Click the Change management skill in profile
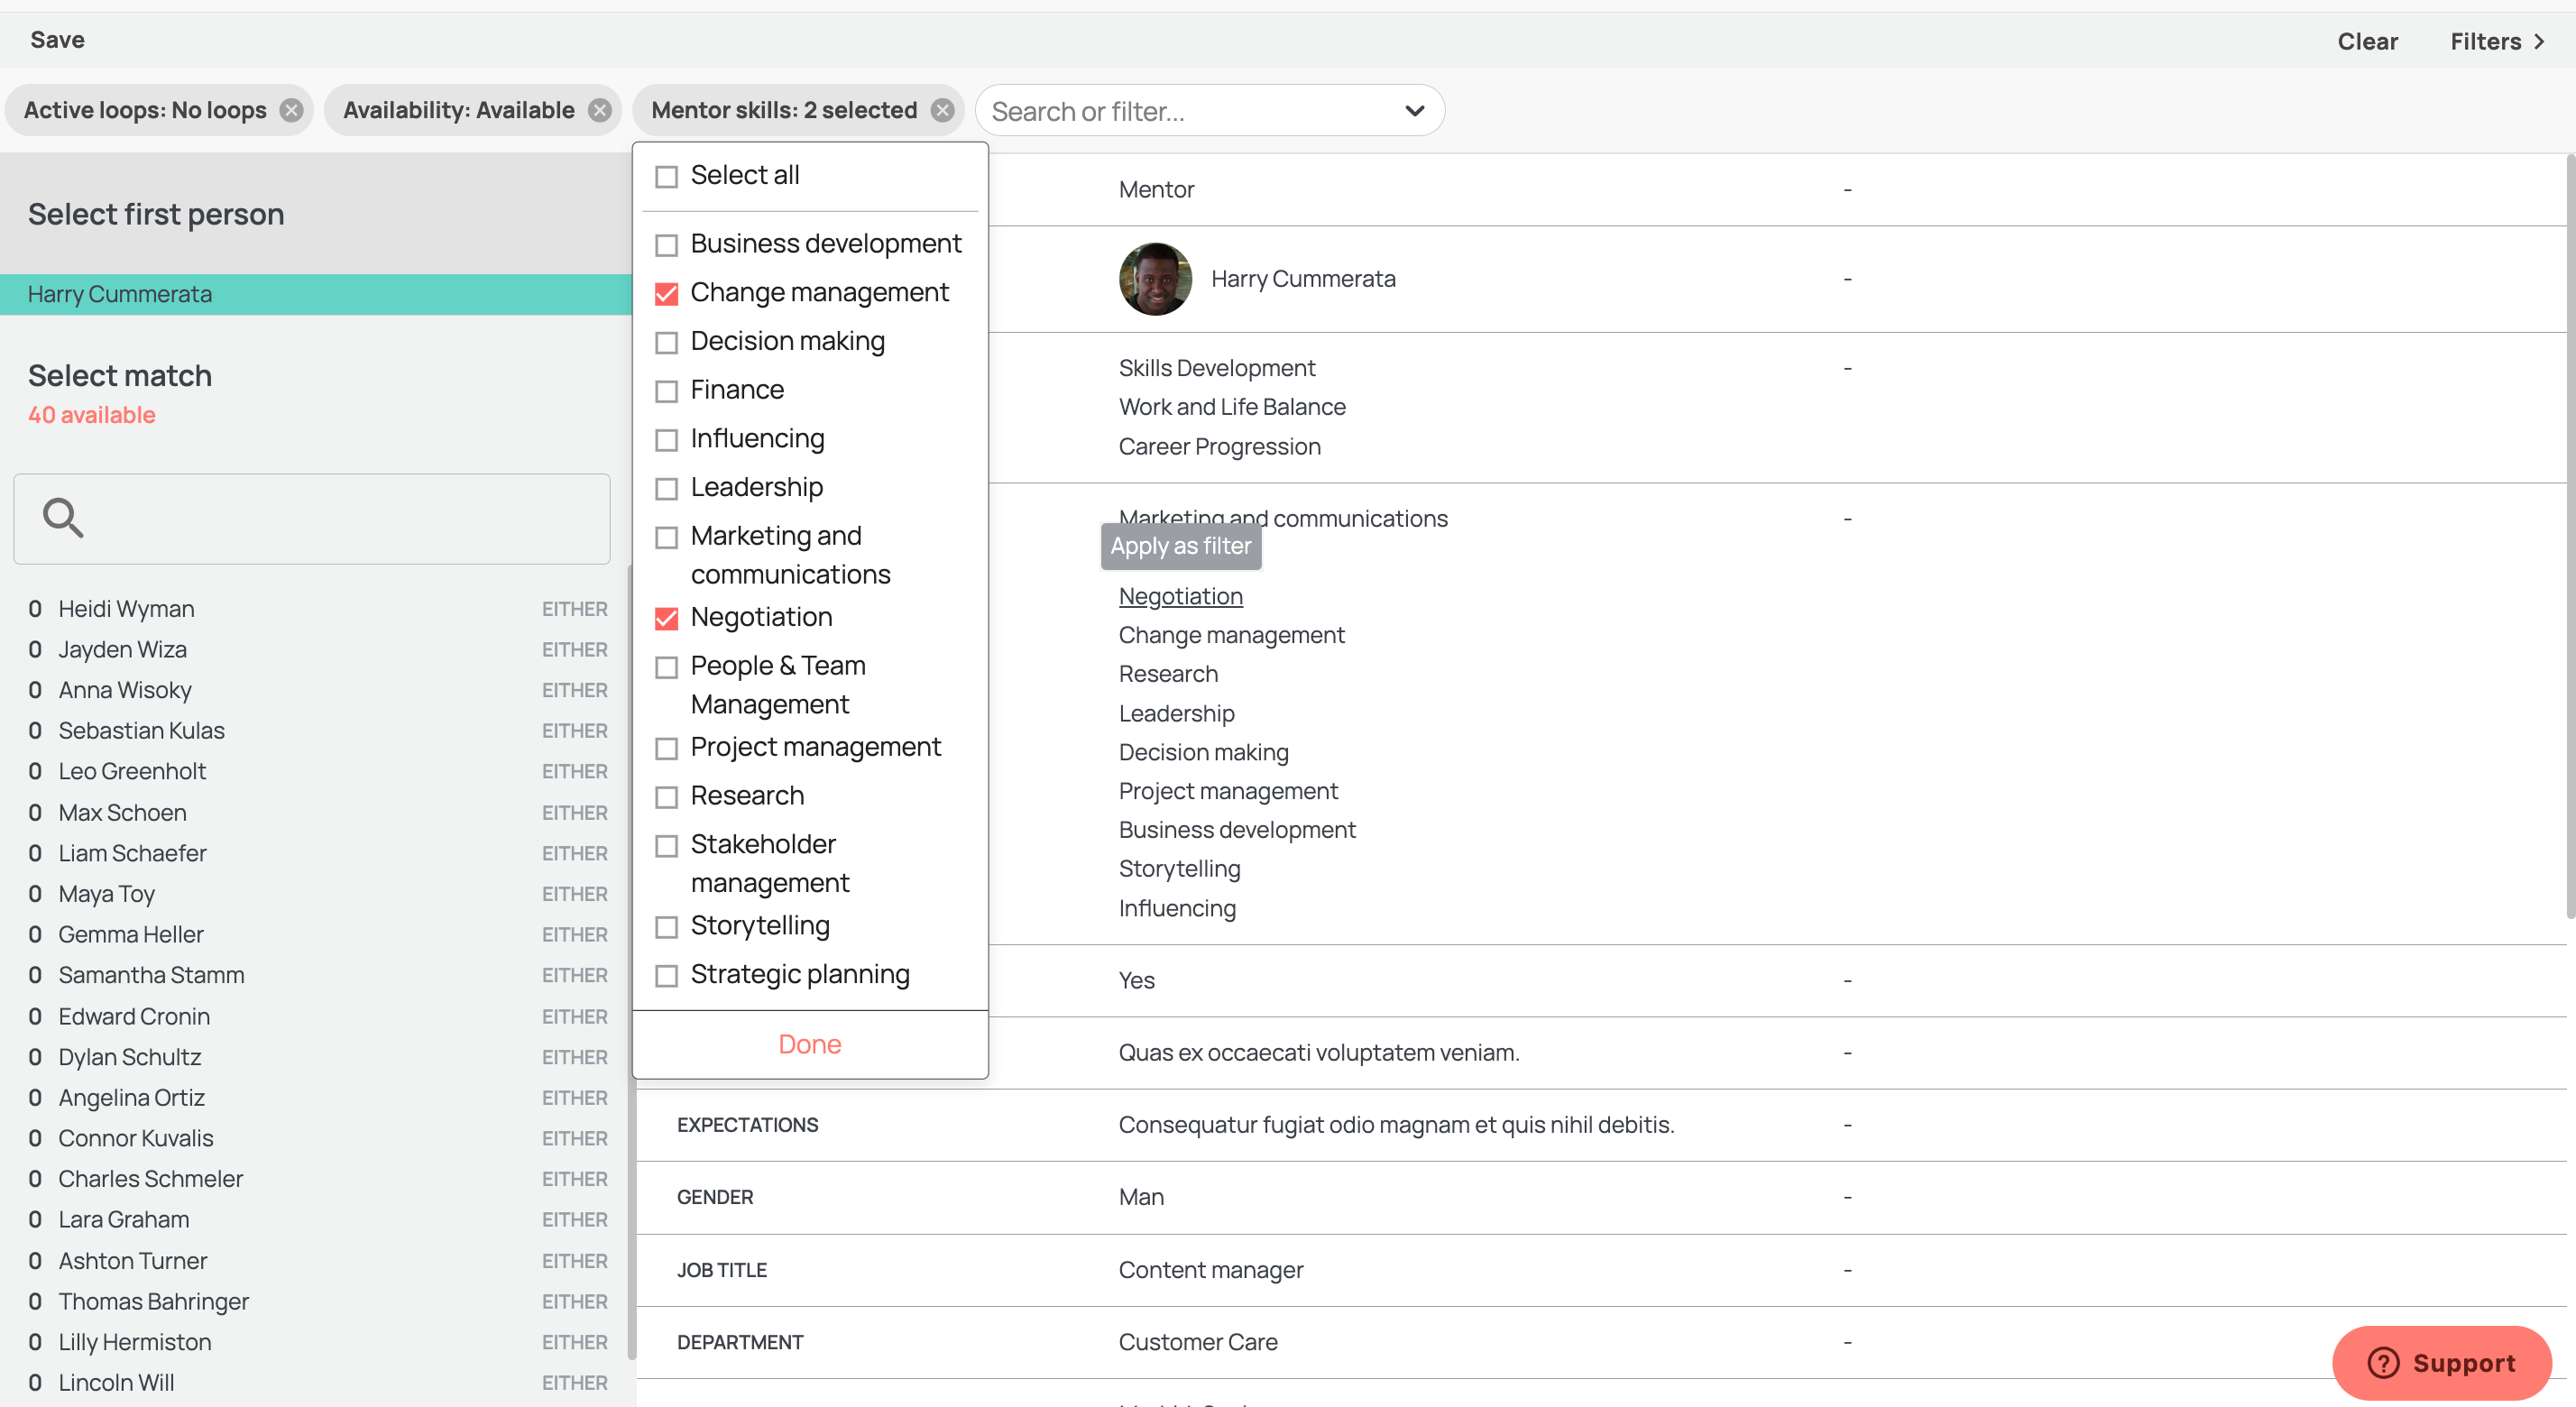 coord(1231,635)
